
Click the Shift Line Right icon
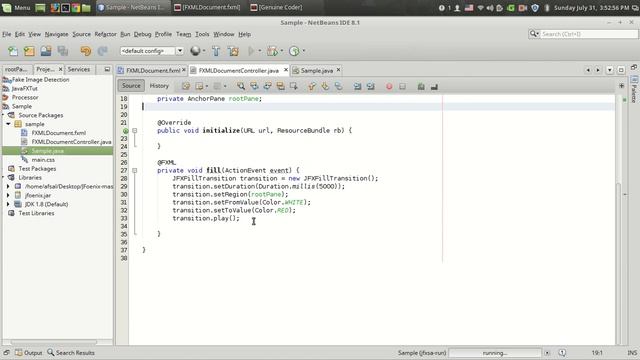coord(371,86)
